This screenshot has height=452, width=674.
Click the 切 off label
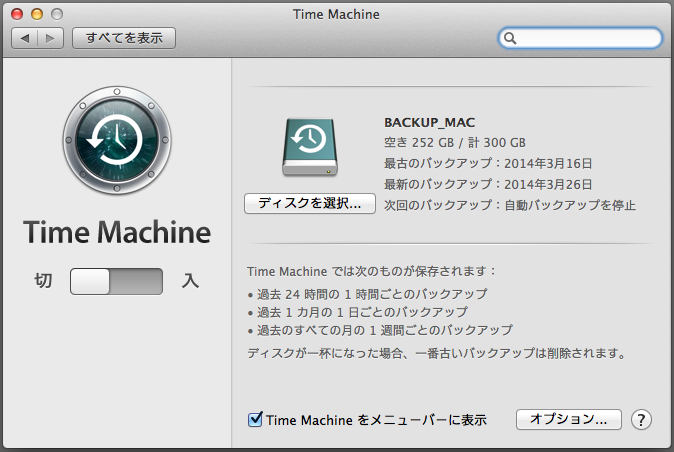pyautogui.click(x=43, y=281)
